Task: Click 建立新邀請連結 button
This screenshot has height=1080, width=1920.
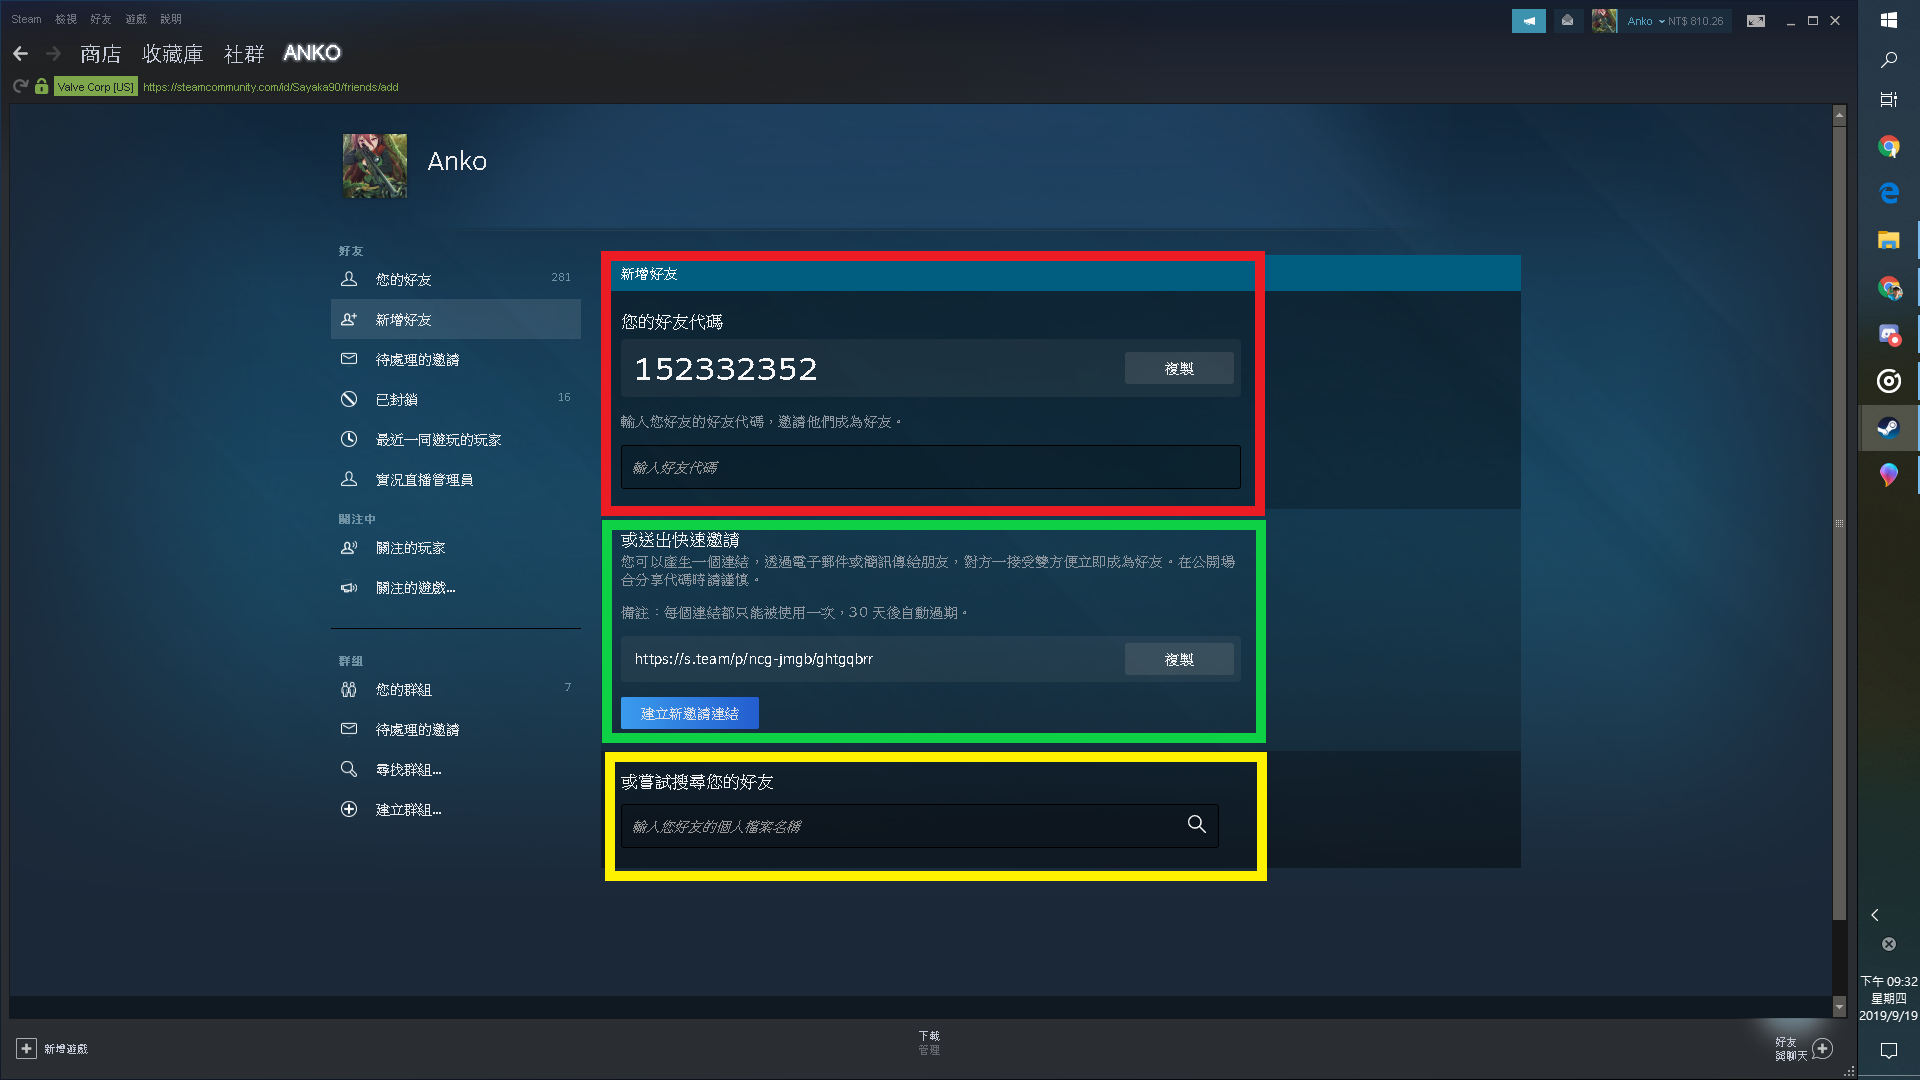Action: [689, 713]
